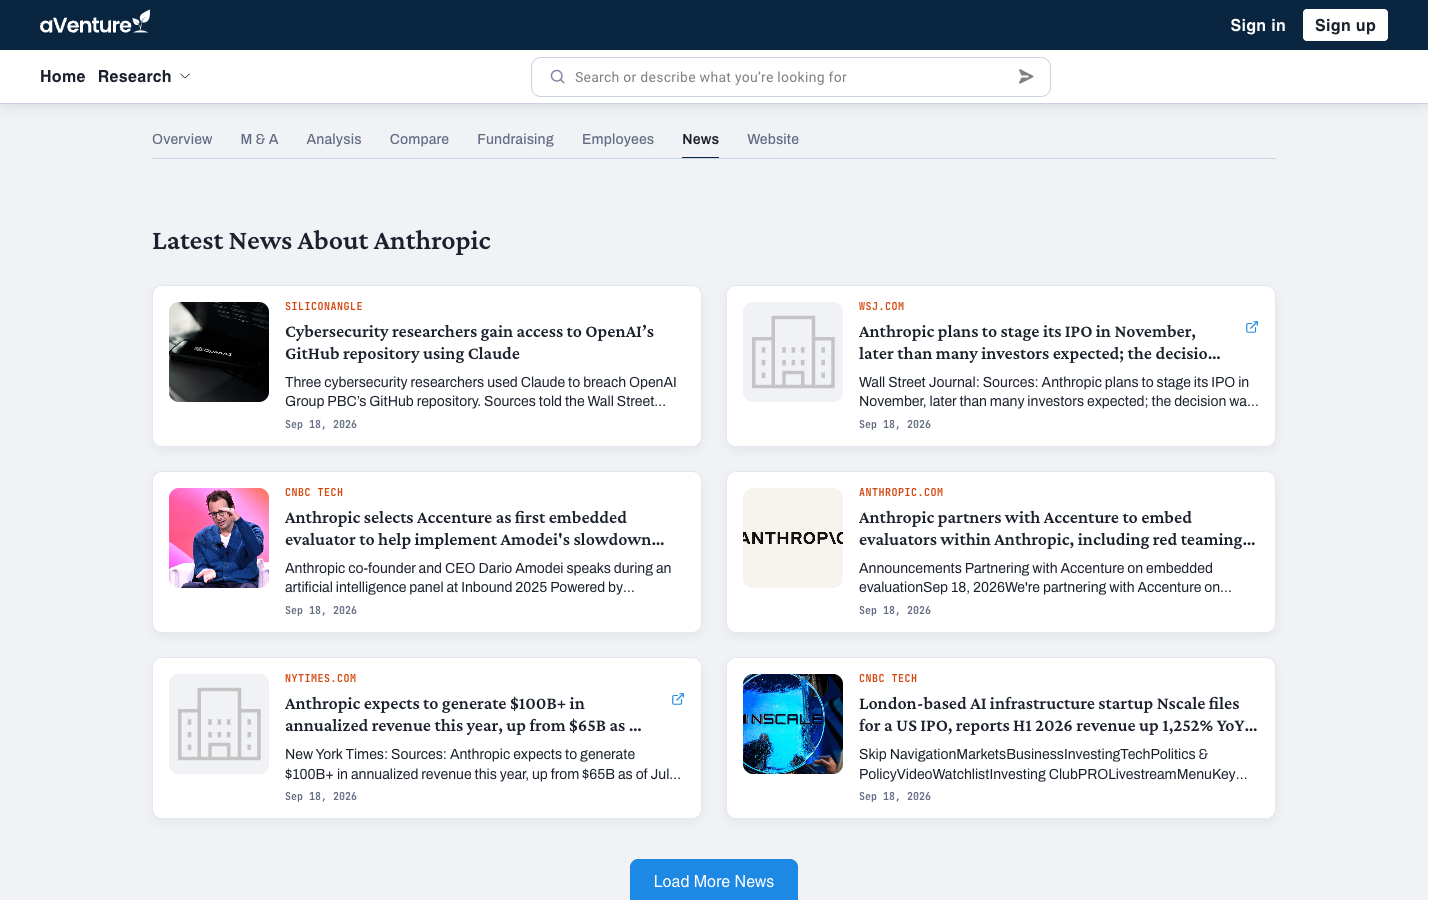Click the WSJ.COM source label
Screen dimensions: 1440x900
pos(881,306)
